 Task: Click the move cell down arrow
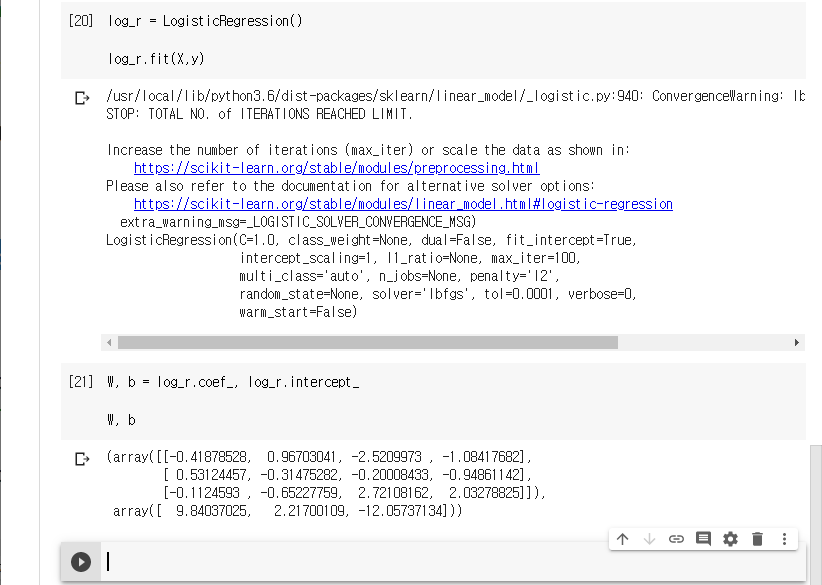pos(649,539)
